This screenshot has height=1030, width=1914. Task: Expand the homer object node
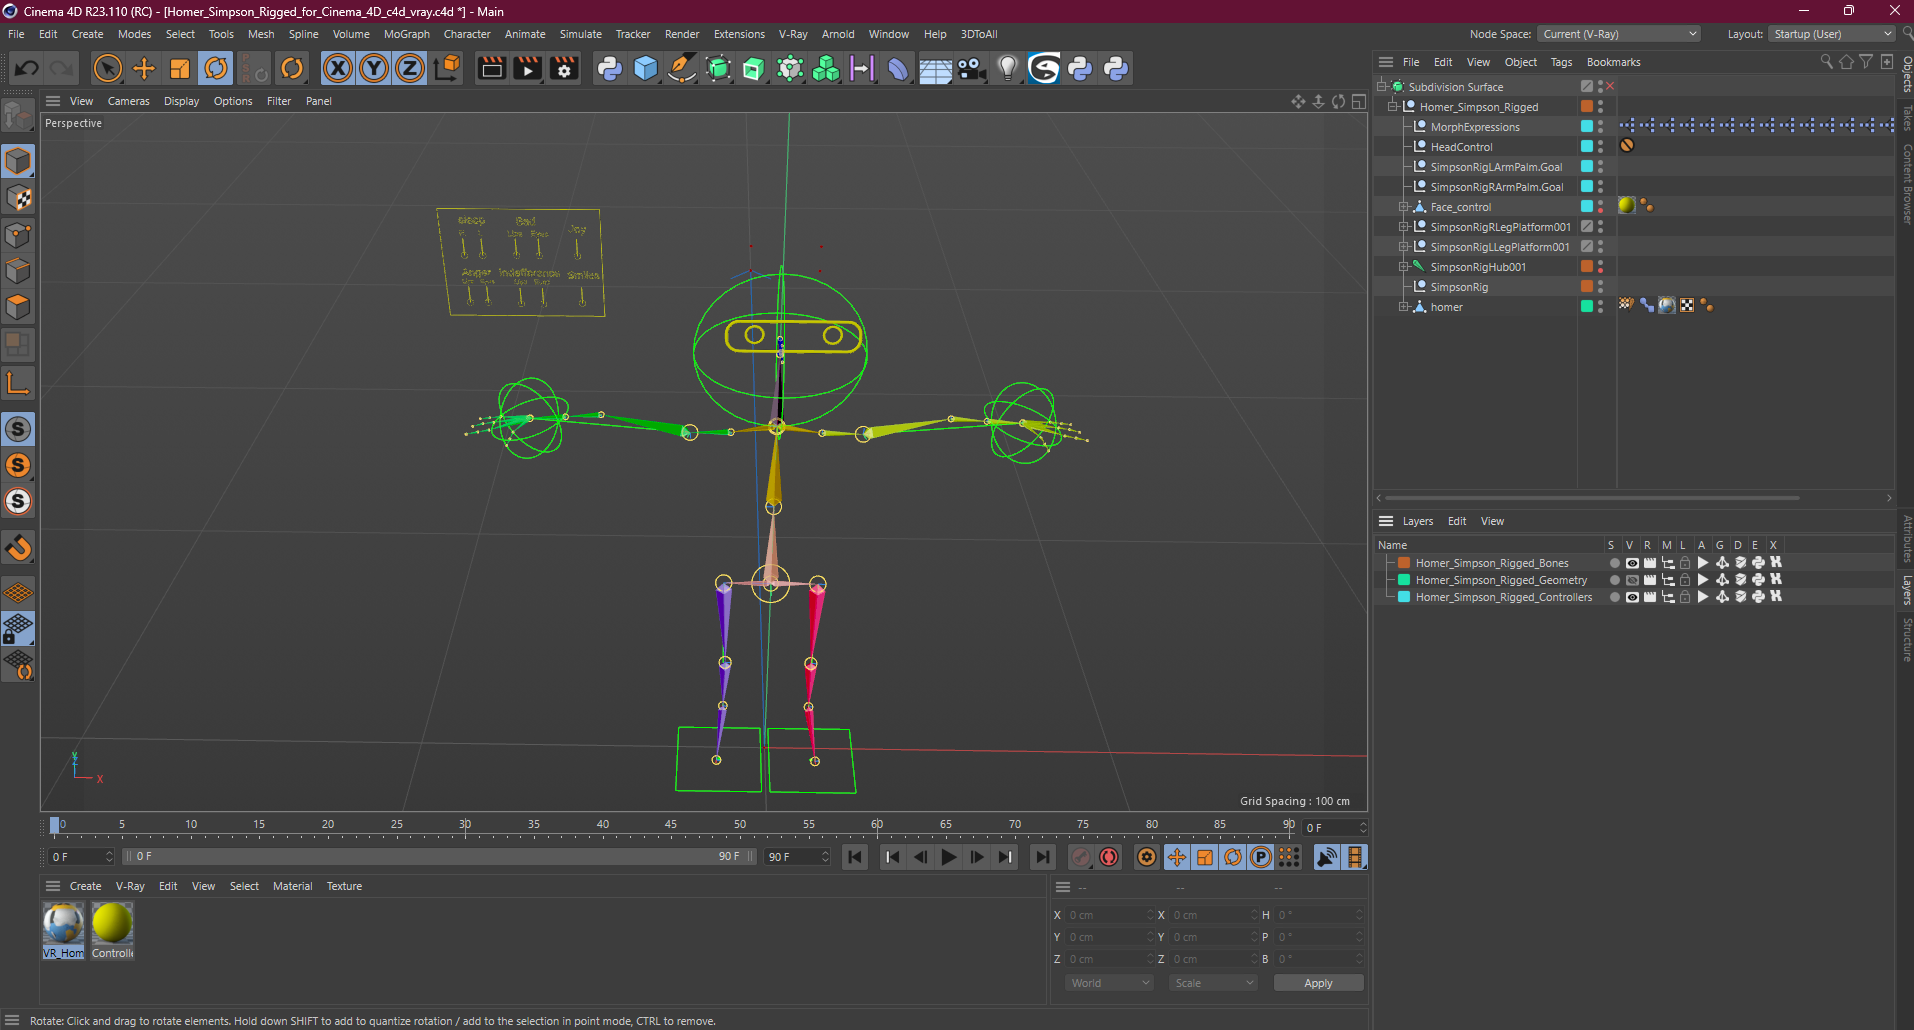[1404, 307]
